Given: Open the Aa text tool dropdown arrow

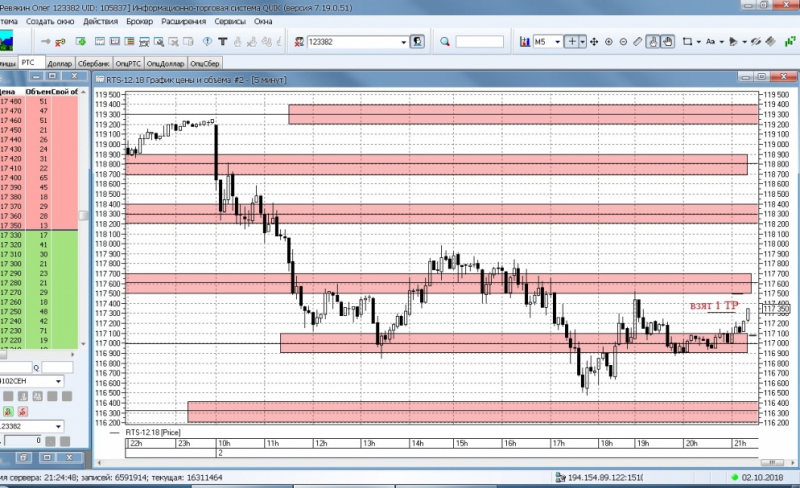Looking at the screenshot, I should coord(721,42).
